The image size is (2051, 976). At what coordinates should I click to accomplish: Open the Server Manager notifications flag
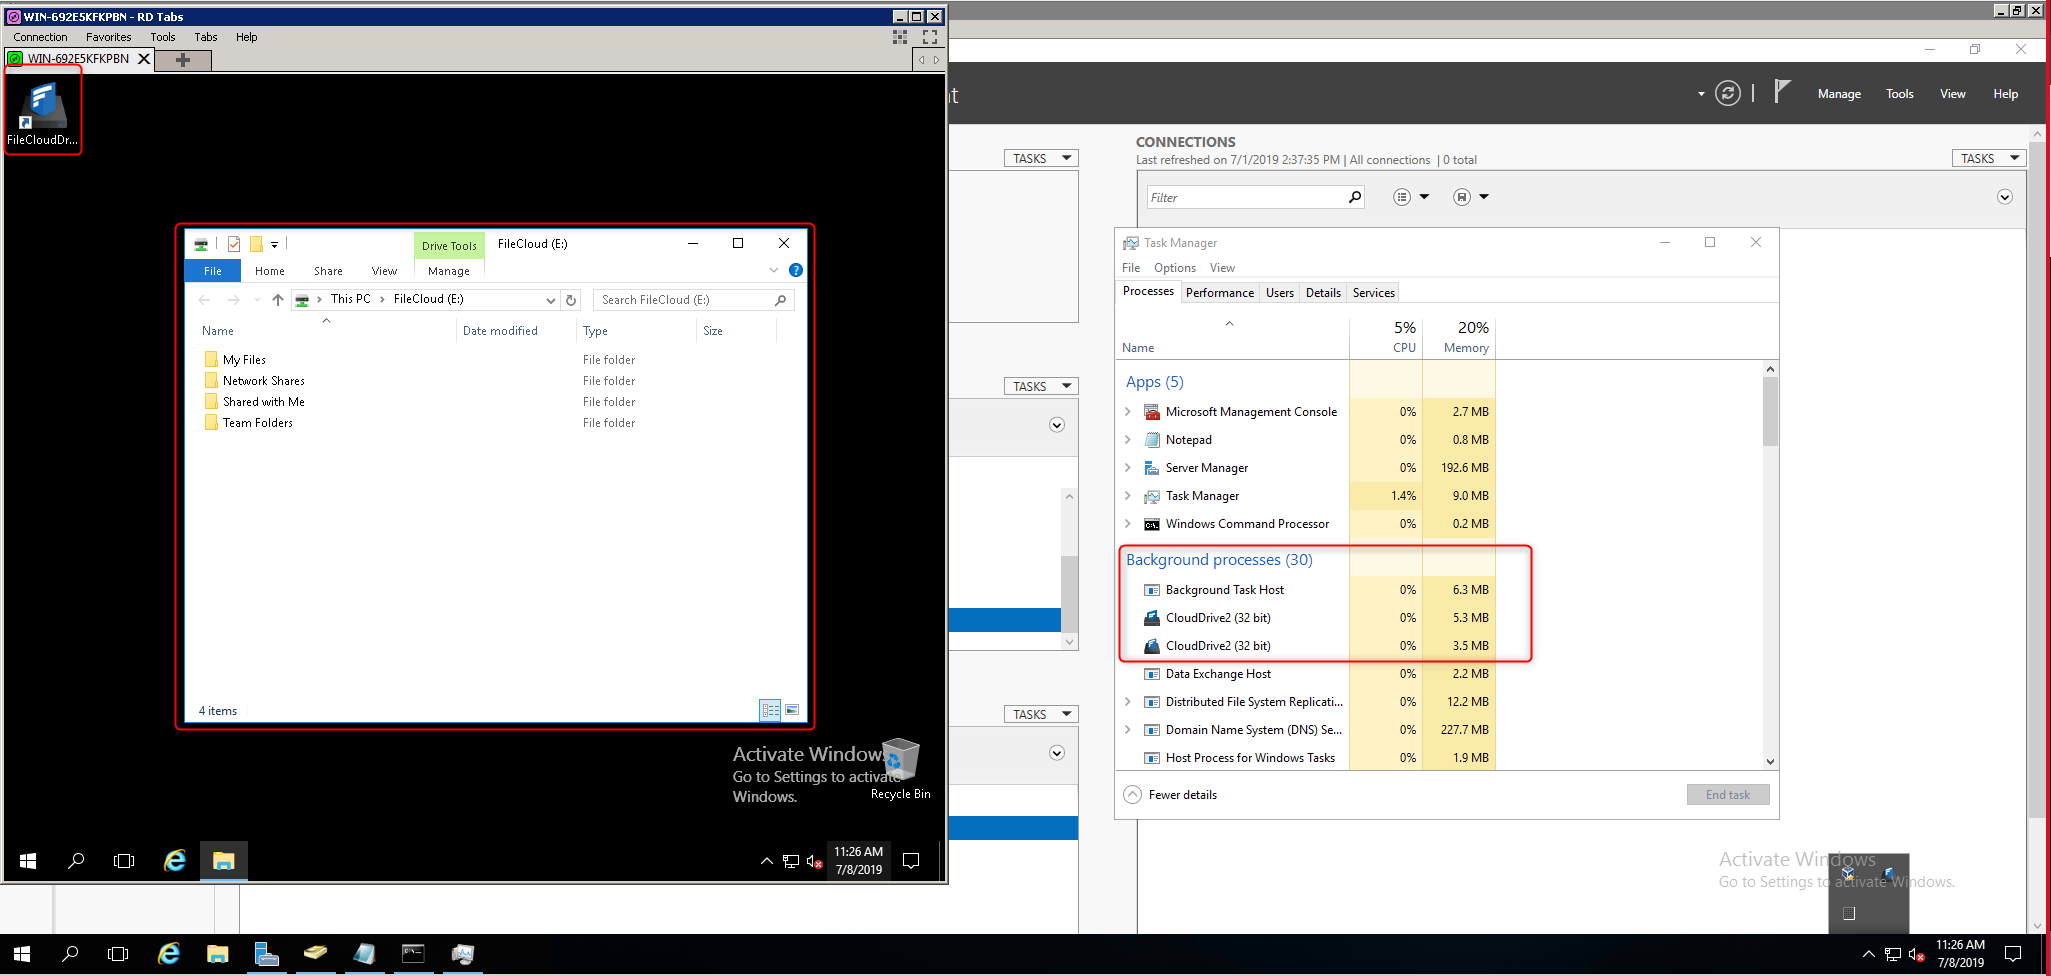pyautogui.click(x=1781, y=92)
